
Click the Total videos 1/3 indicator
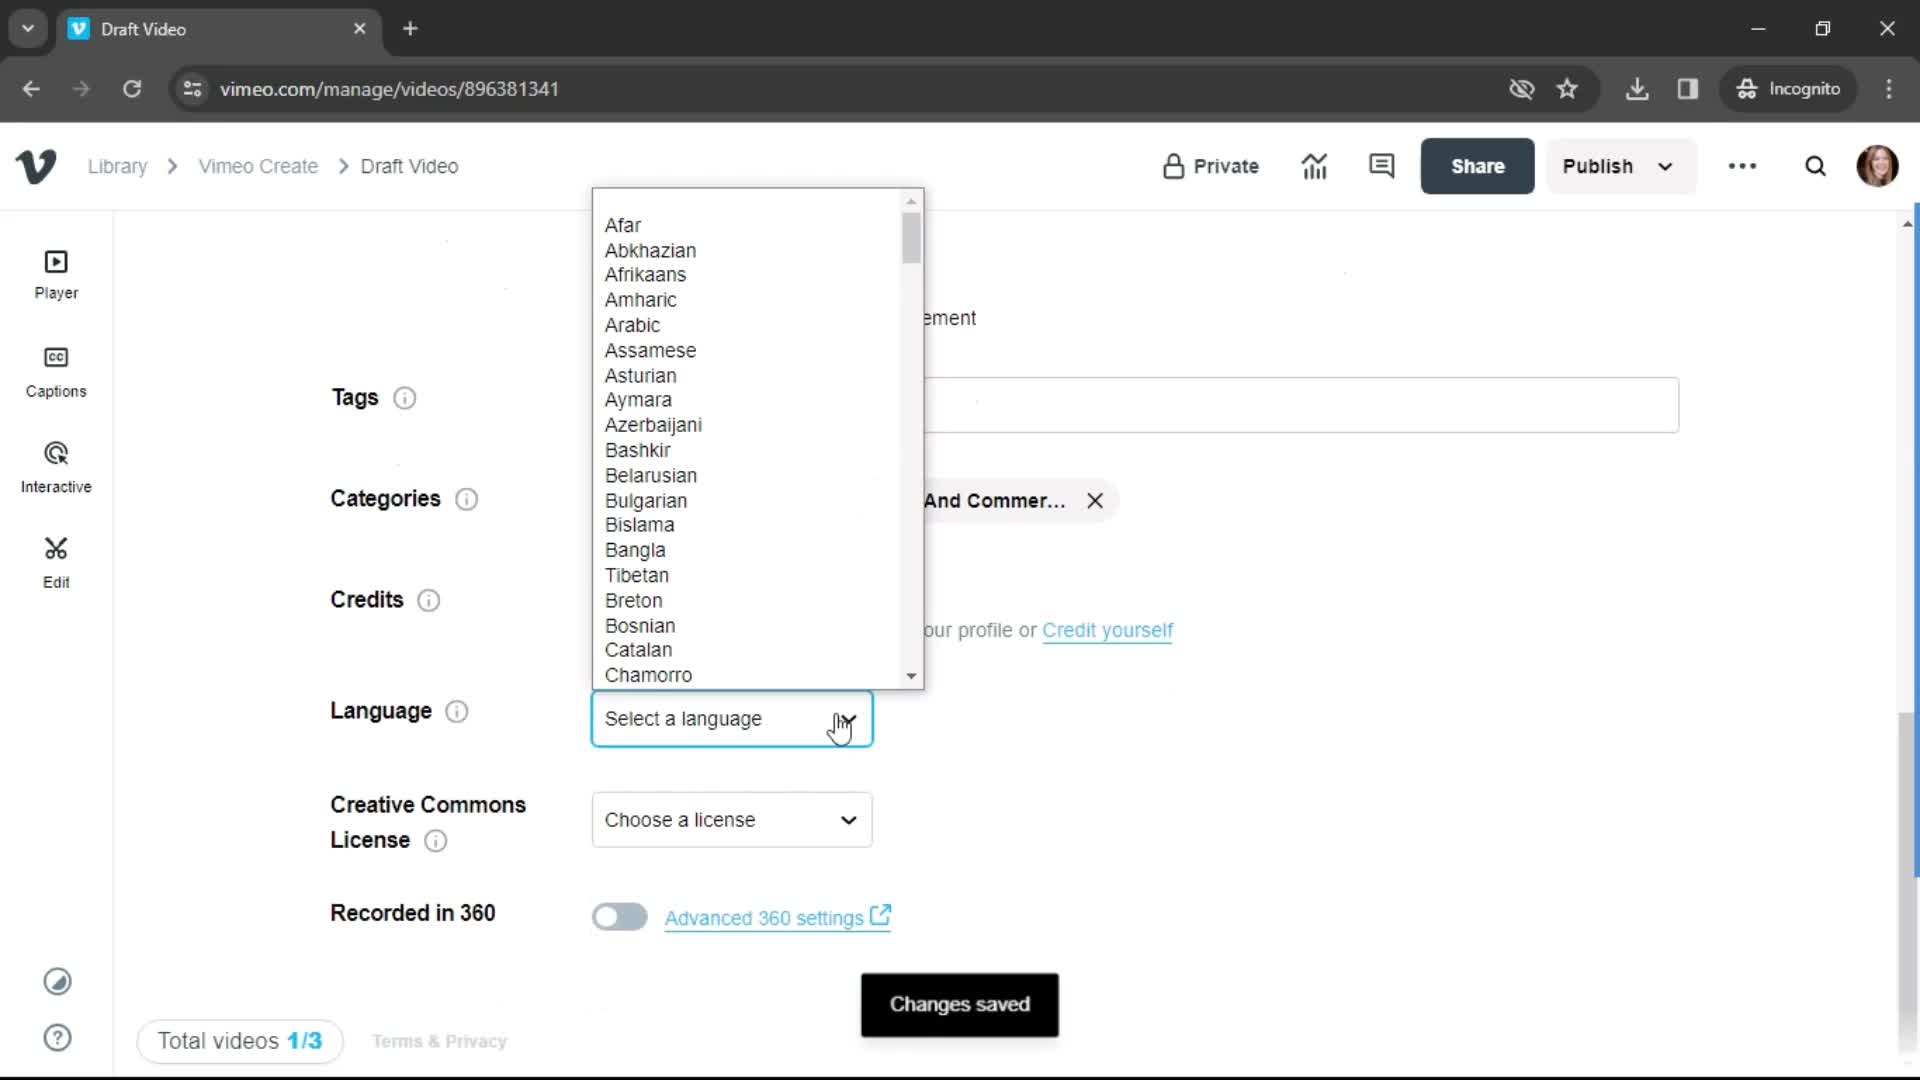(240, 1041)
